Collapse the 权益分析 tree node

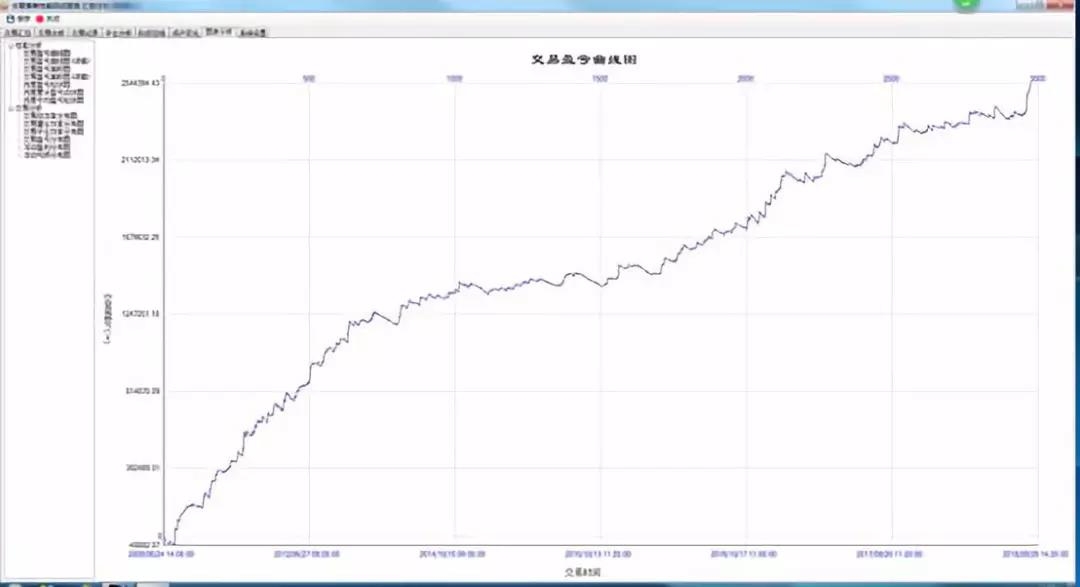click(x=10, y=45)
